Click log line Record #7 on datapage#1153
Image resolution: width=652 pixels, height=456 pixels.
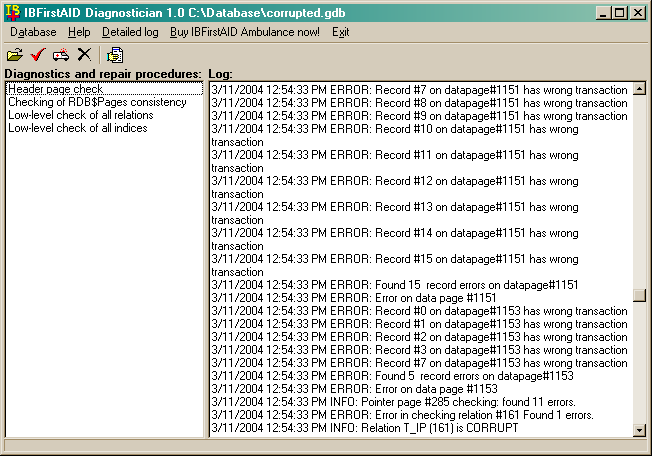(419, 362)
